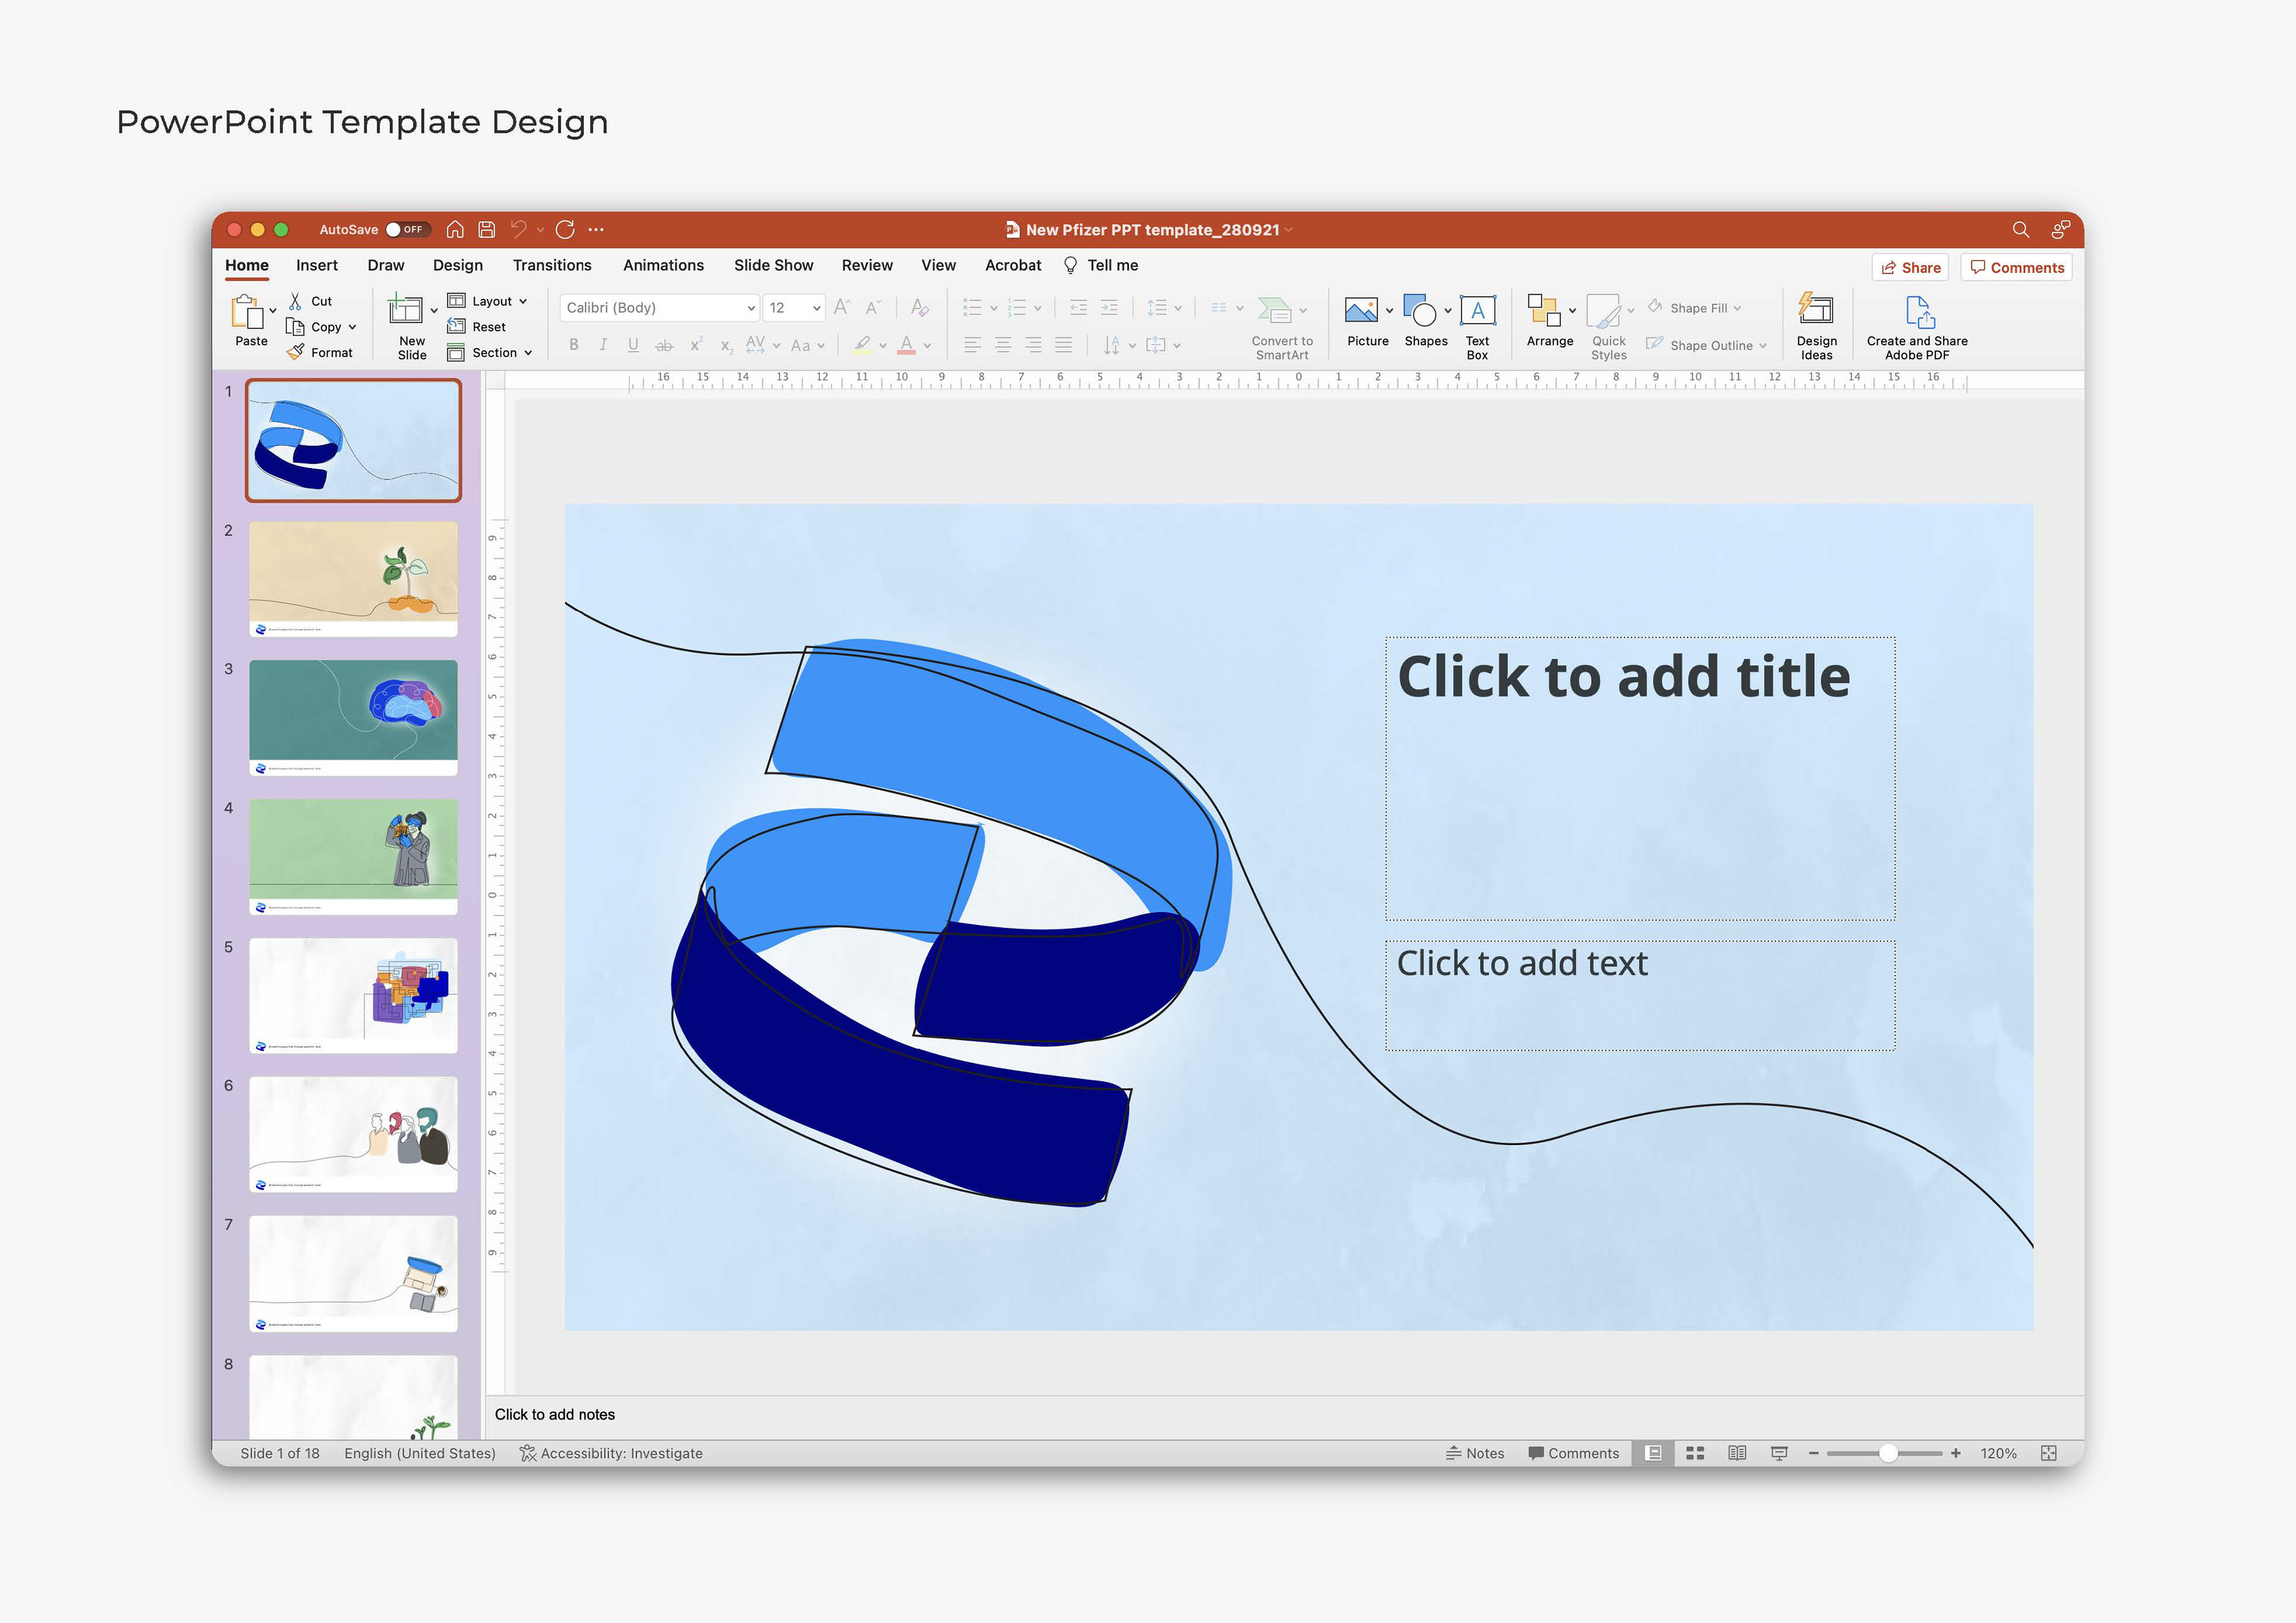Click the home icon in title bar

[455, 229]
